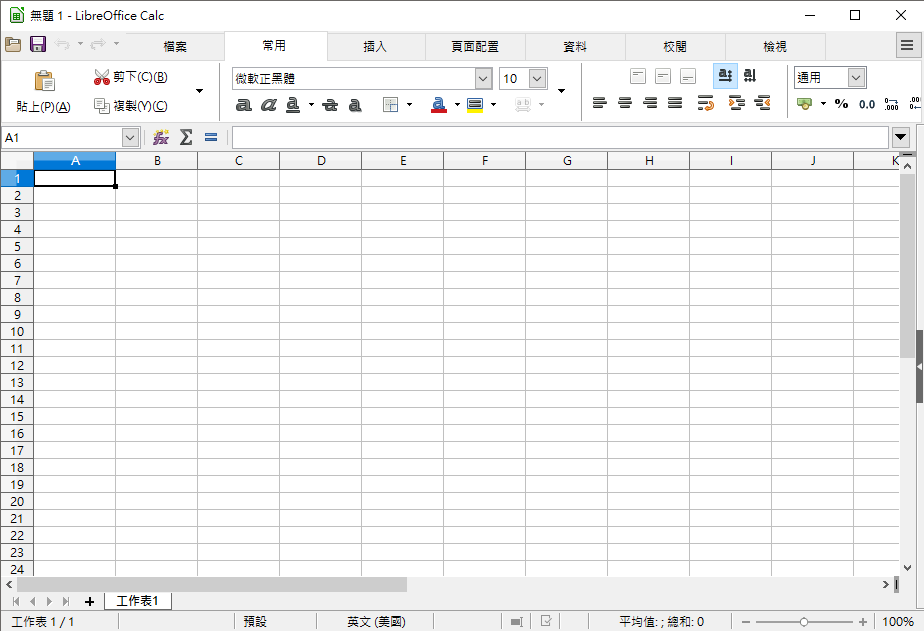Viewport: 924px width, 631px height.
Task: Open the 檔案 tab
Action: [x=175, y=47]
